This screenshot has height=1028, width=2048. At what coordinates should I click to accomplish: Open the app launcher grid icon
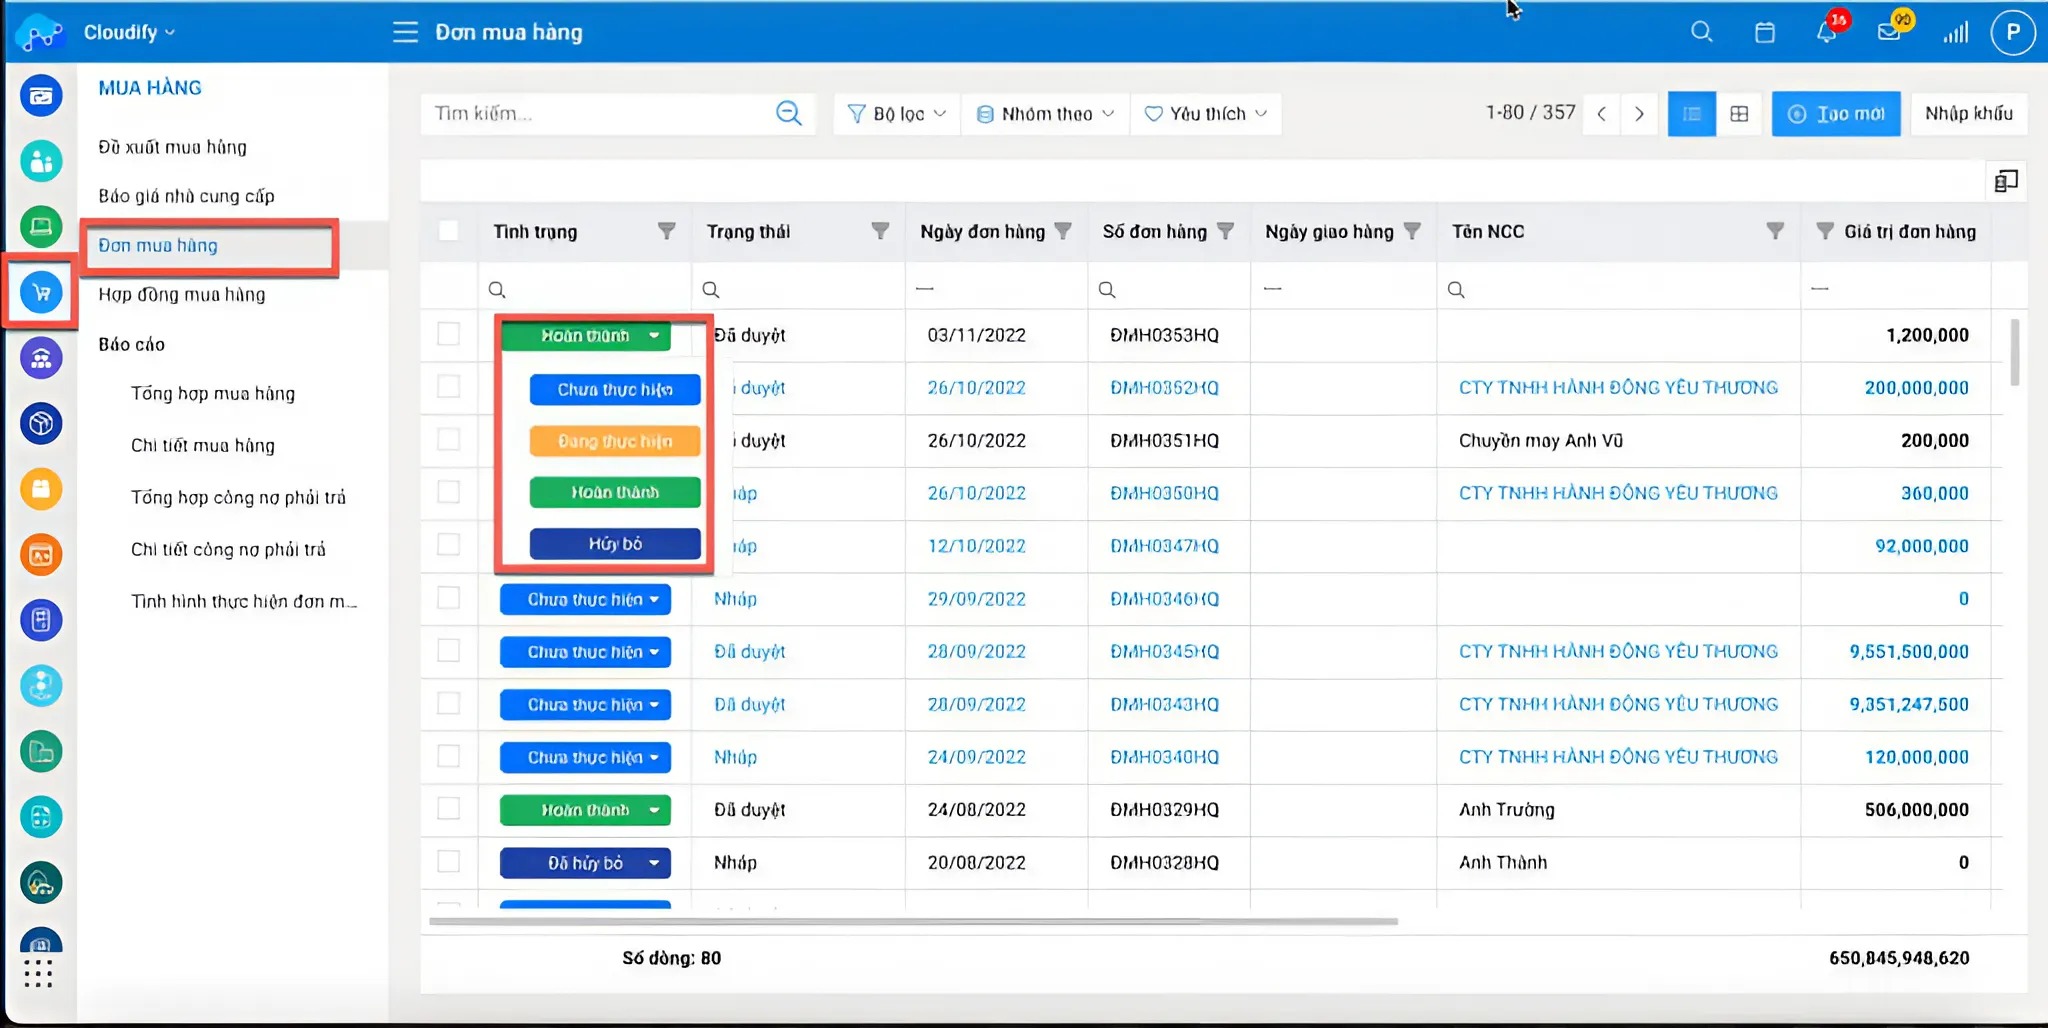click(x=38, y=973)
